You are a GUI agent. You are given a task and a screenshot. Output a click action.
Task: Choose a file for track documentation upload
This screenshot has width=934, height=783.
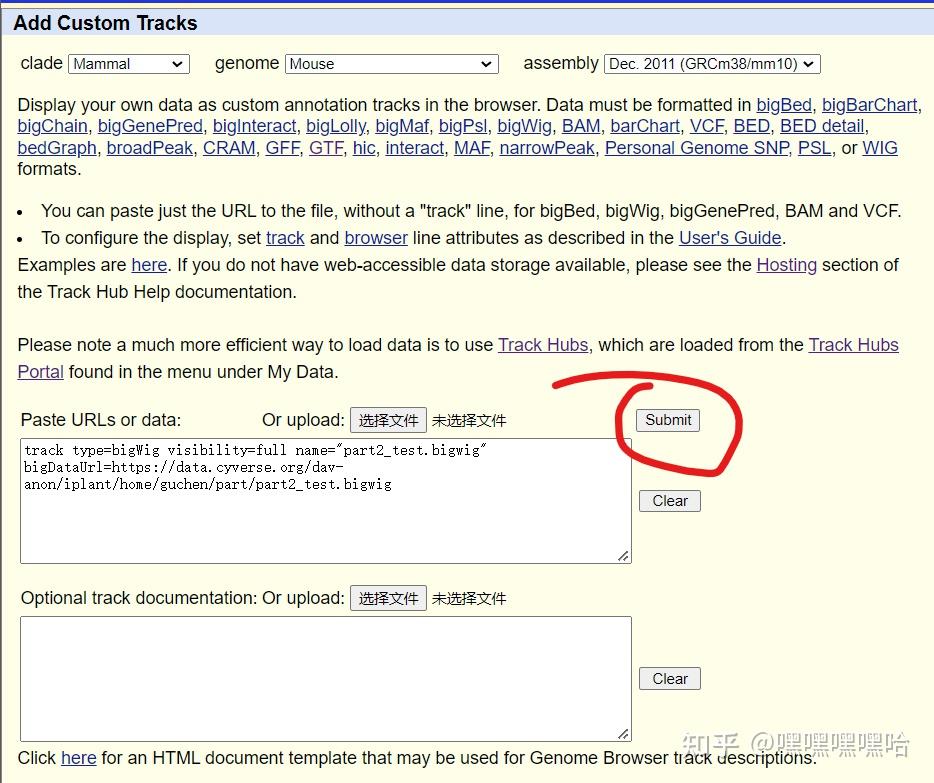click(x=388, y=598)
